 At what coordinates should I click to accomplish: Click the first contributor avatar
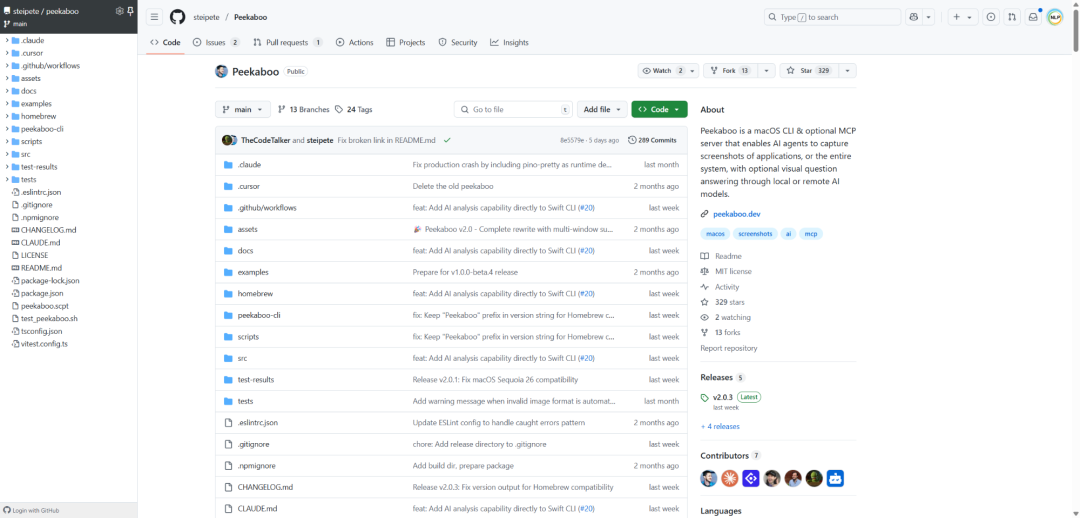coord(709,478)
